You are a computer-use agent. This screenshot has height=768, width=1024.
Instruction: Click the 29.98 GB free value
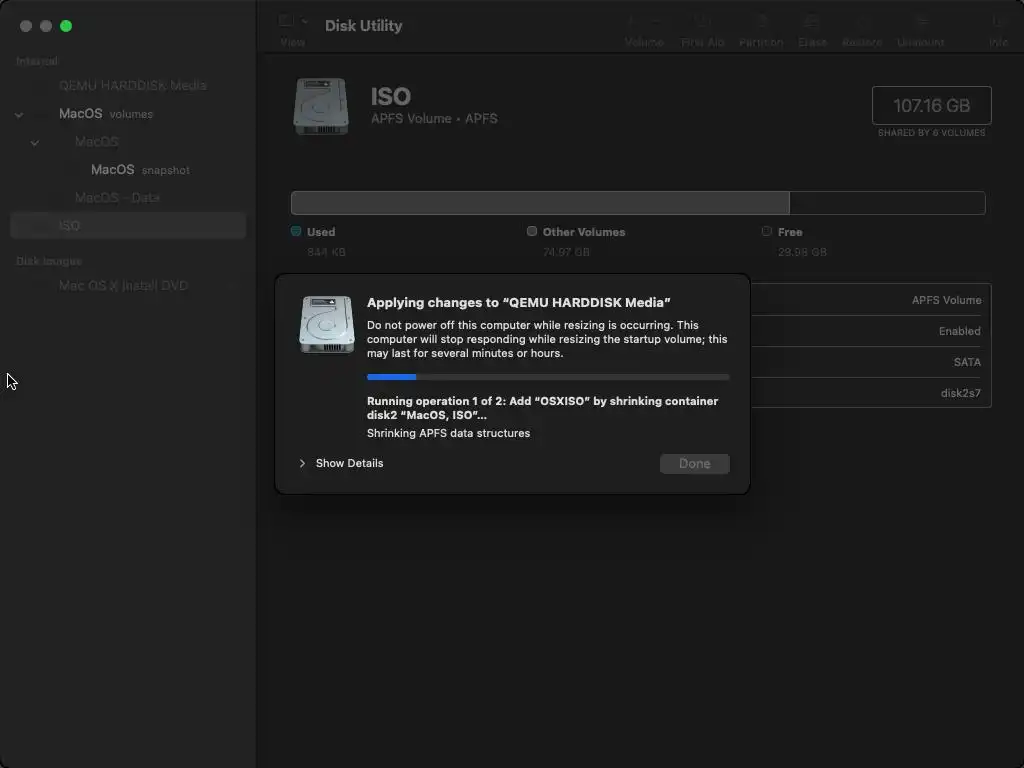(802, 252)
